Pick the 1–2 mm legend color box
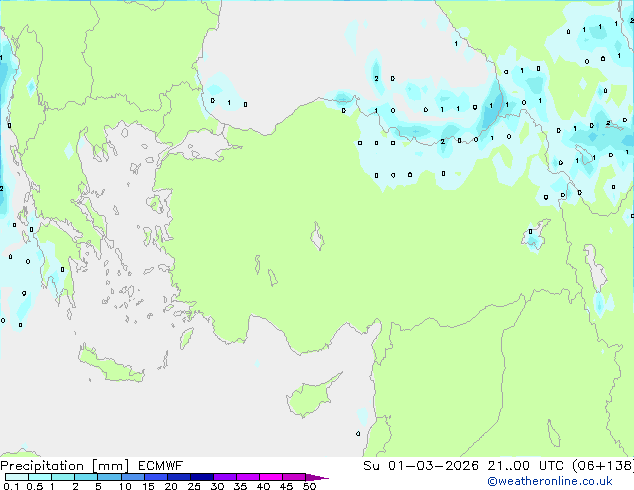This screenshot has height=490, width=634. coord(63,477)
